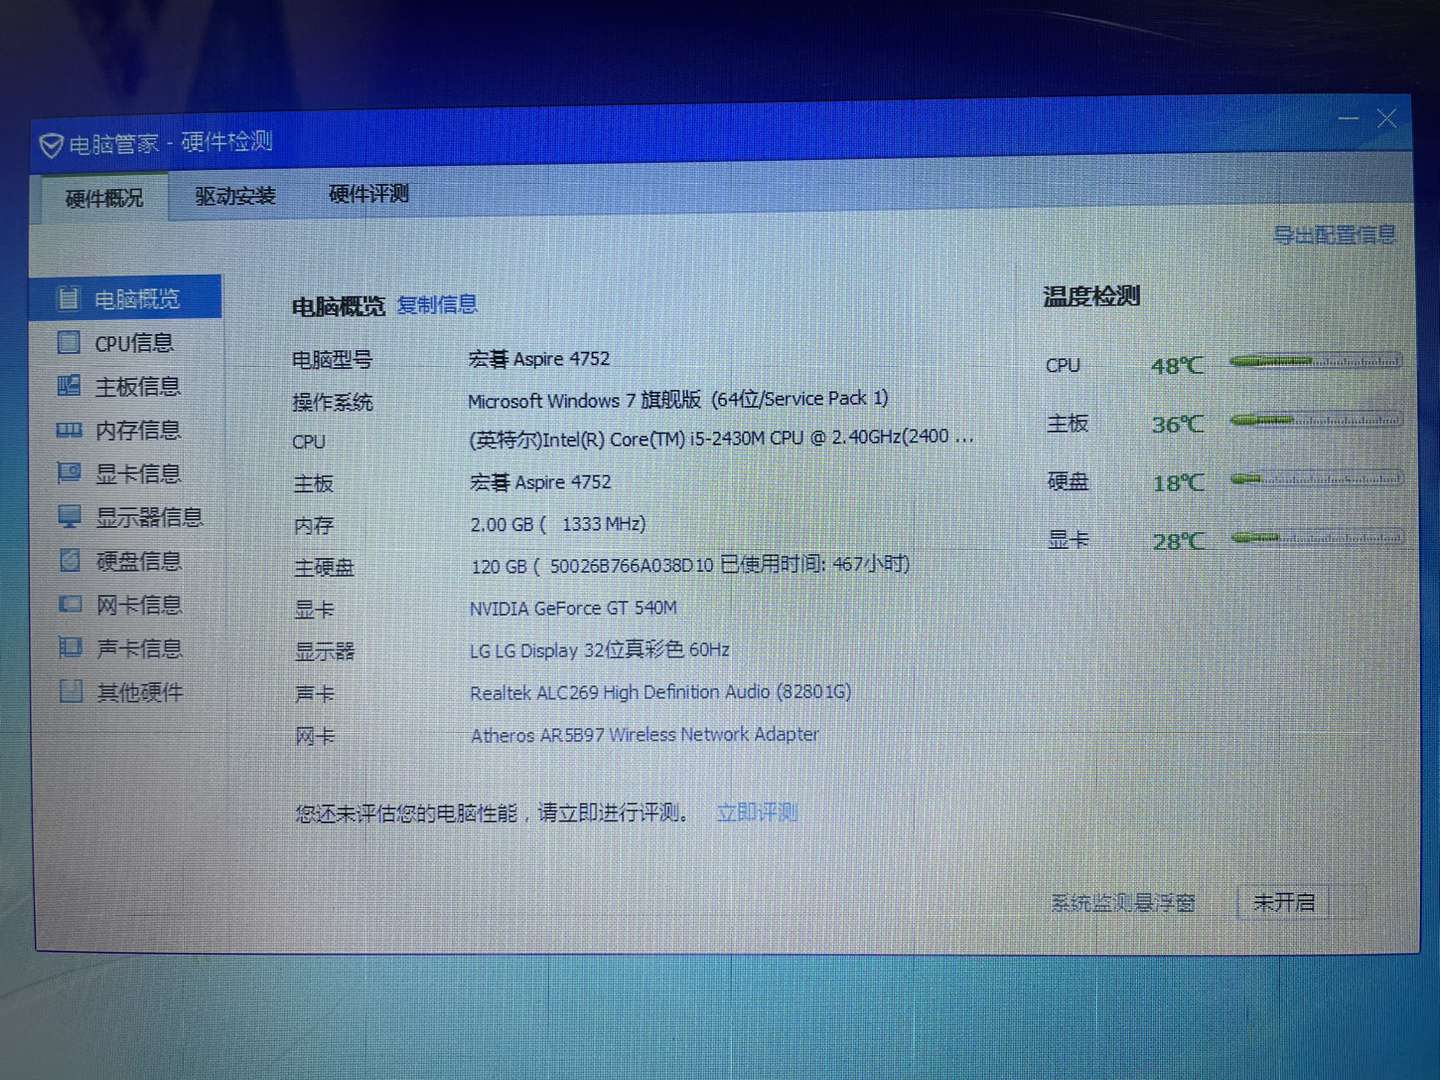Click the 系统监测悬浮窗 label
1440x1080 pixels.
(x=1122, y=903)
